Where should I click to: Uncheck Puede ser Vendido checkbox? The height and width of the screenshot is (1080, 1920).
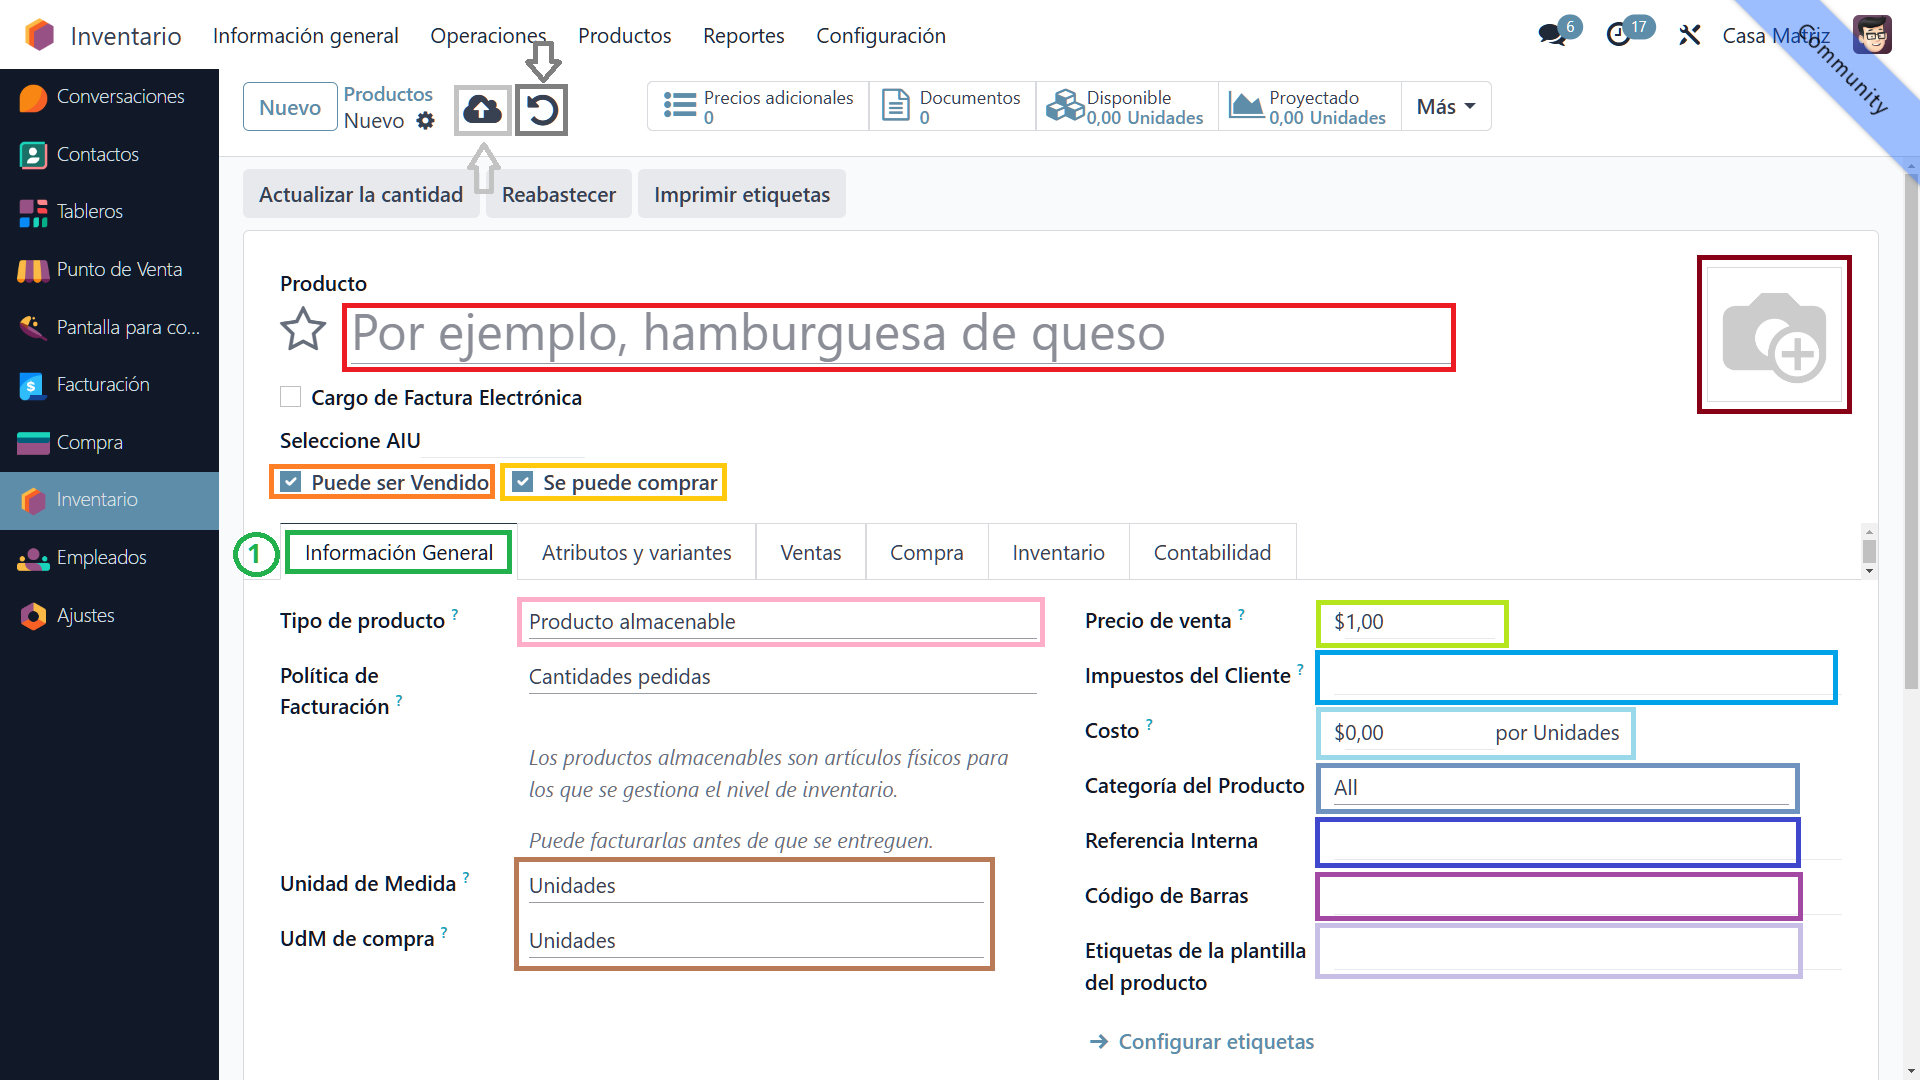[291, 482]
